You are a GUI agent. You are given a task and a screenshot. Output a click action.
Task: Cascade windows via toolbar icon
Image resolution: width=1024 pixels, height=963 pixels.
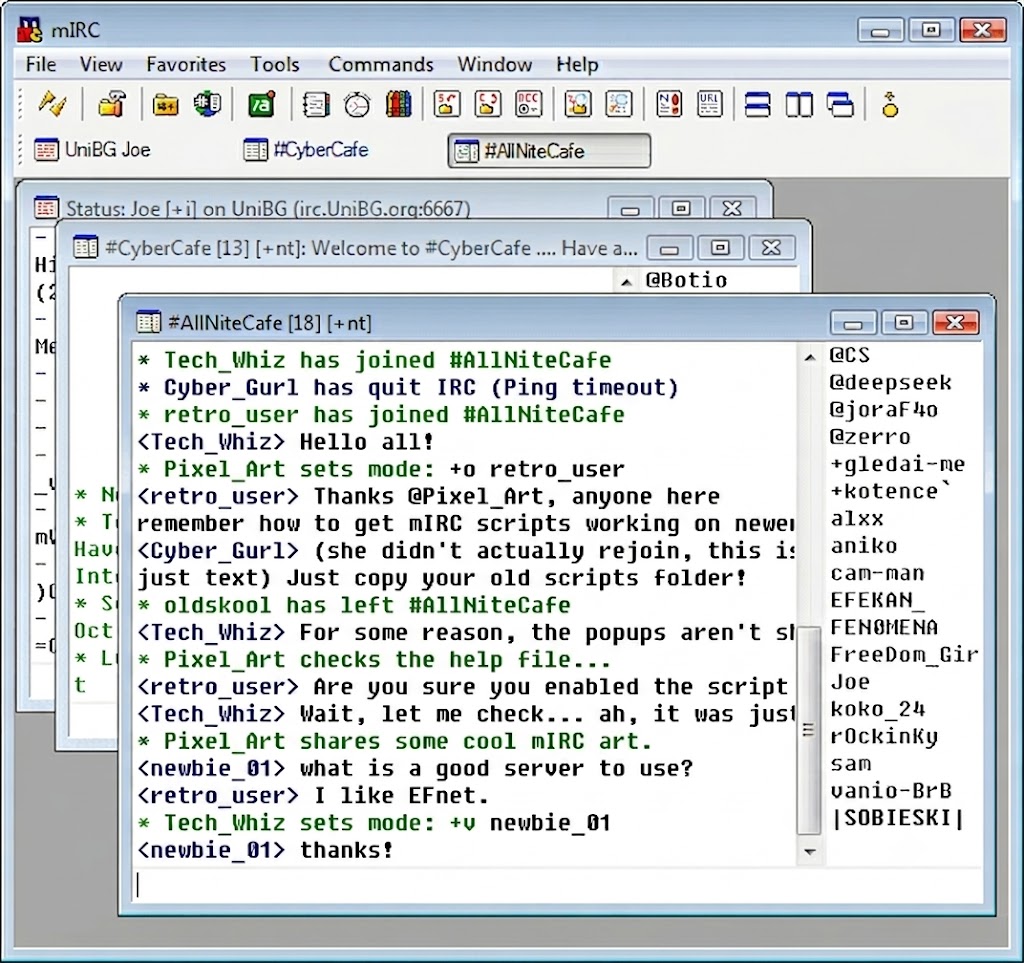coord(840,104)
